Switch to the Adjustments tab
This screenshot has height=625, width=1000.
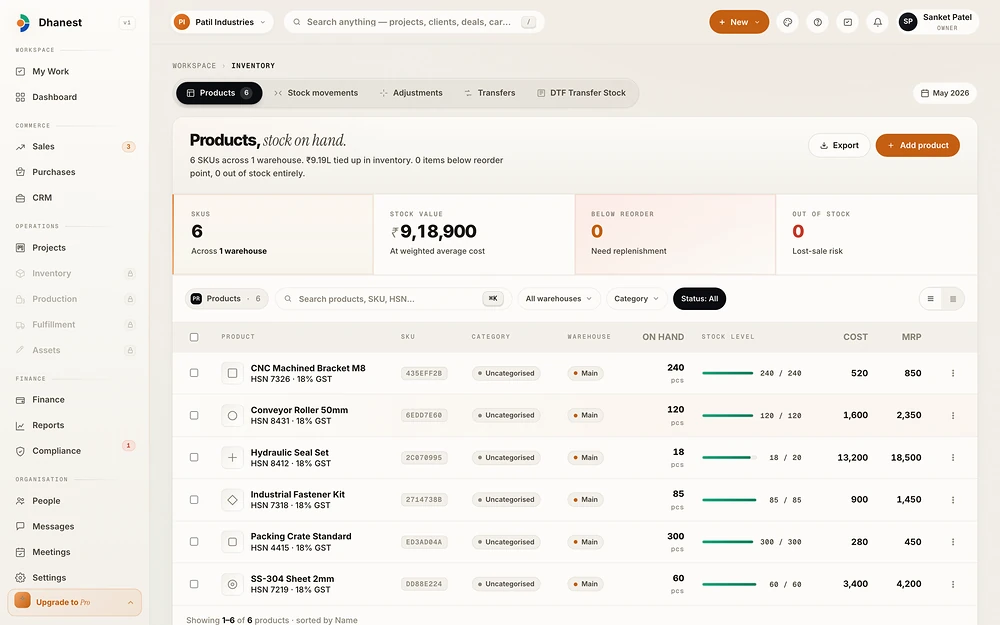(411, 93)
